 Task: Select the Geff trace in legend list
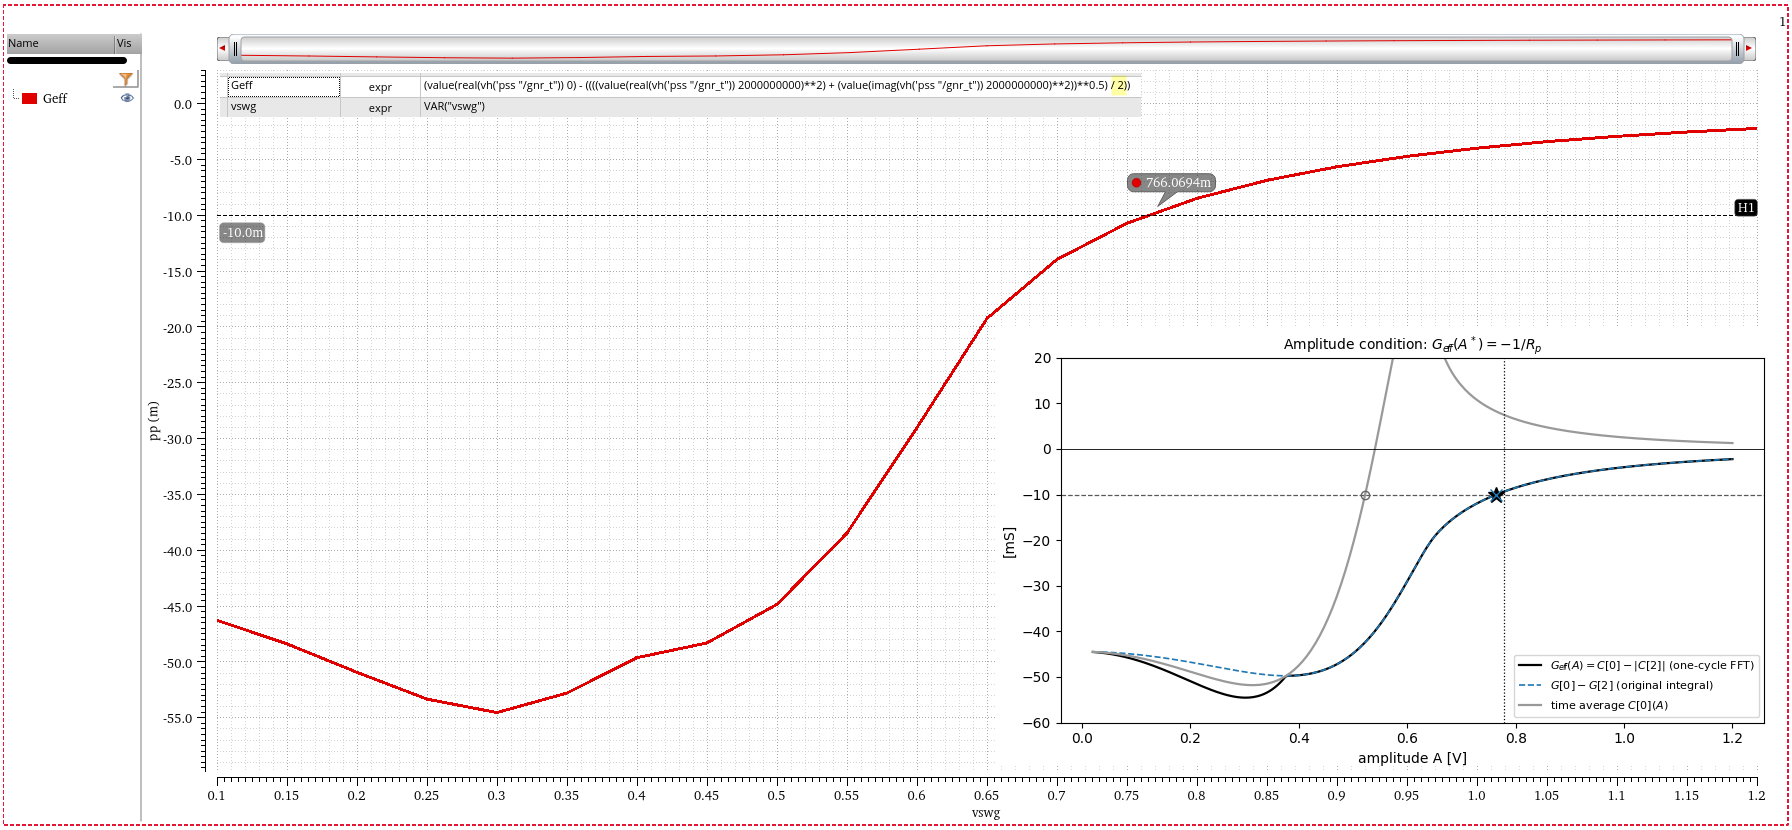pos(55,98)
